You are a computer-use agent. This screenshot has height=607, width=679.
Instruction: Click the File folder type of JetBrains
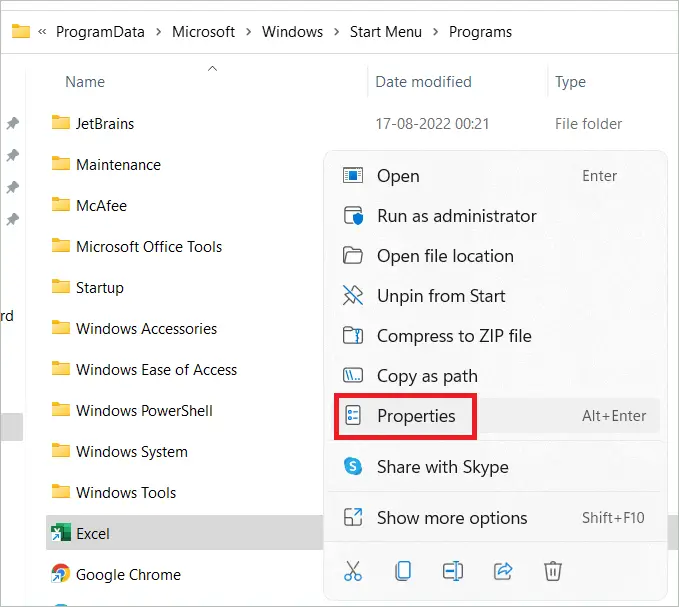(588, 124)
